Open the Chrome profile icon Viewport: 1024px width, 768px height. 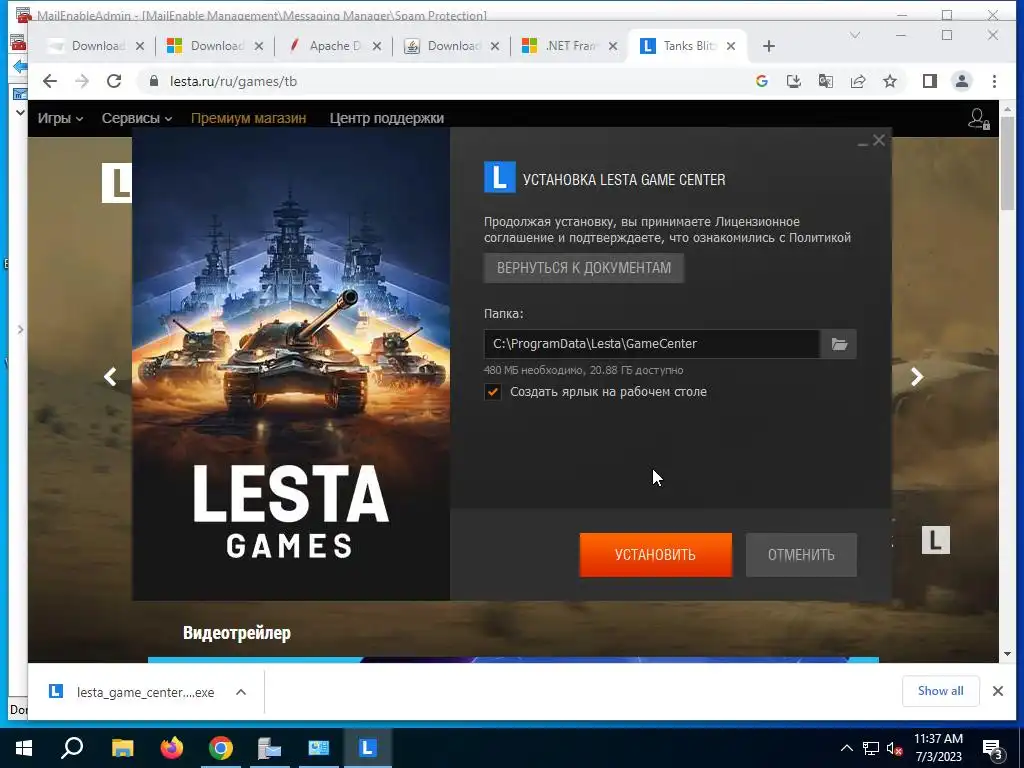point(961,81)
